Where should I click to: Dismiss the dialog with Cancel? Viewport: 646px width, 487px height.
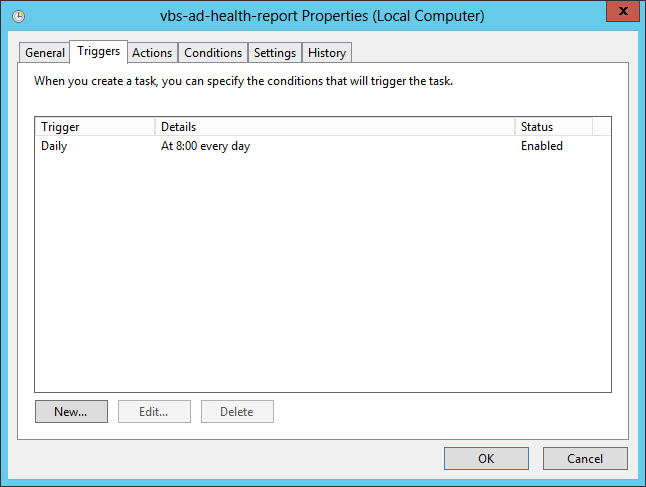(585, 458)
